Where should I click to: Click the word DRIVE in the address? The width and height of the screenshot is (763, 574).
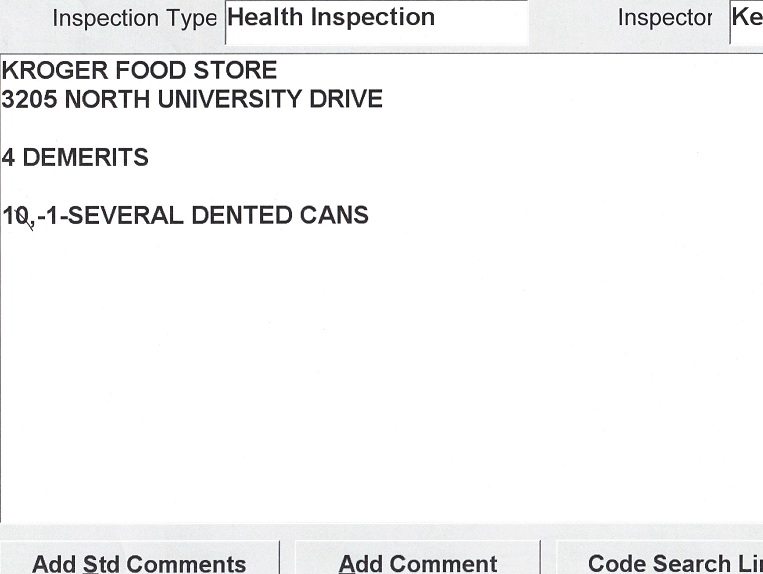tap(346, 100)
